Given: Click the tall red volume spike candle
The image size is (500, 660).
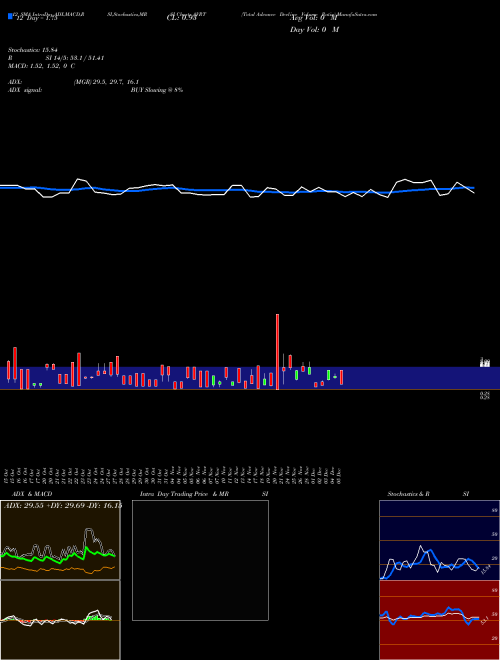Looking at the screenshot, I should (277, 352).
